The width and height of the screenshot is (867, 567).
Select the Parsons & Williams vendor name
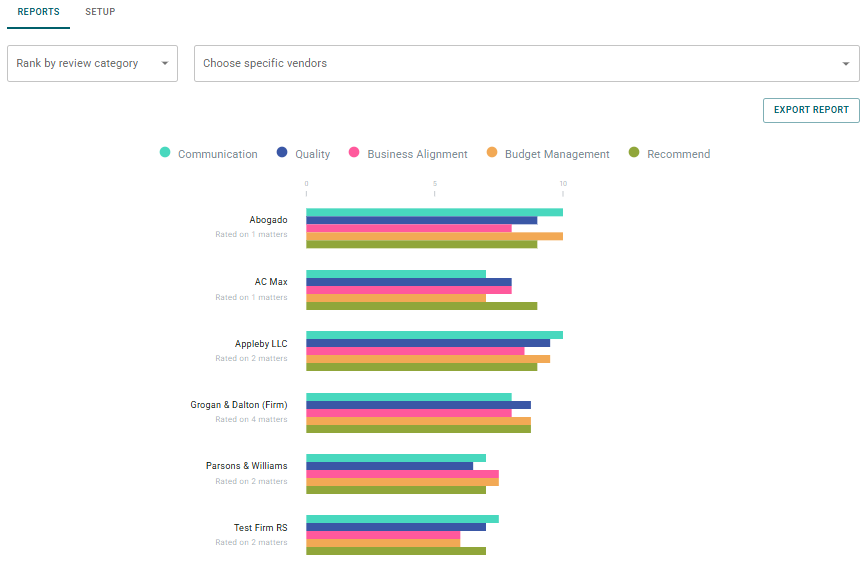(246, 466)
